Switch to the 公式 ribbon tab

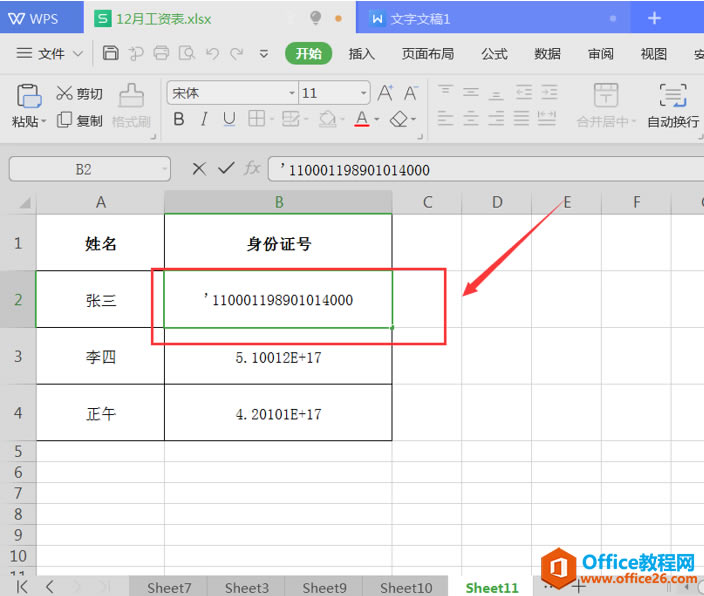(x=494, y=54)
